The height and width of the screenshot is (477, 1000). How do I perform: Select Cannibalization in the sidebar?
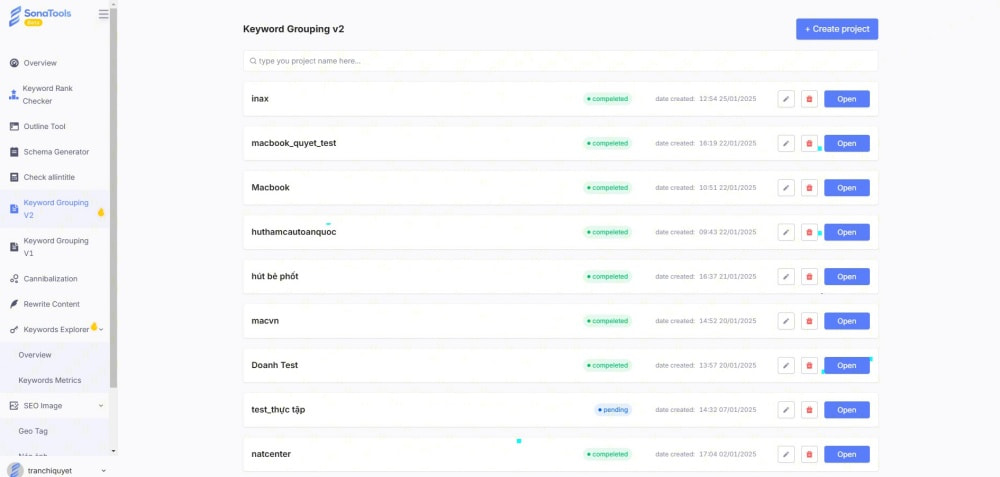(50, 279)
